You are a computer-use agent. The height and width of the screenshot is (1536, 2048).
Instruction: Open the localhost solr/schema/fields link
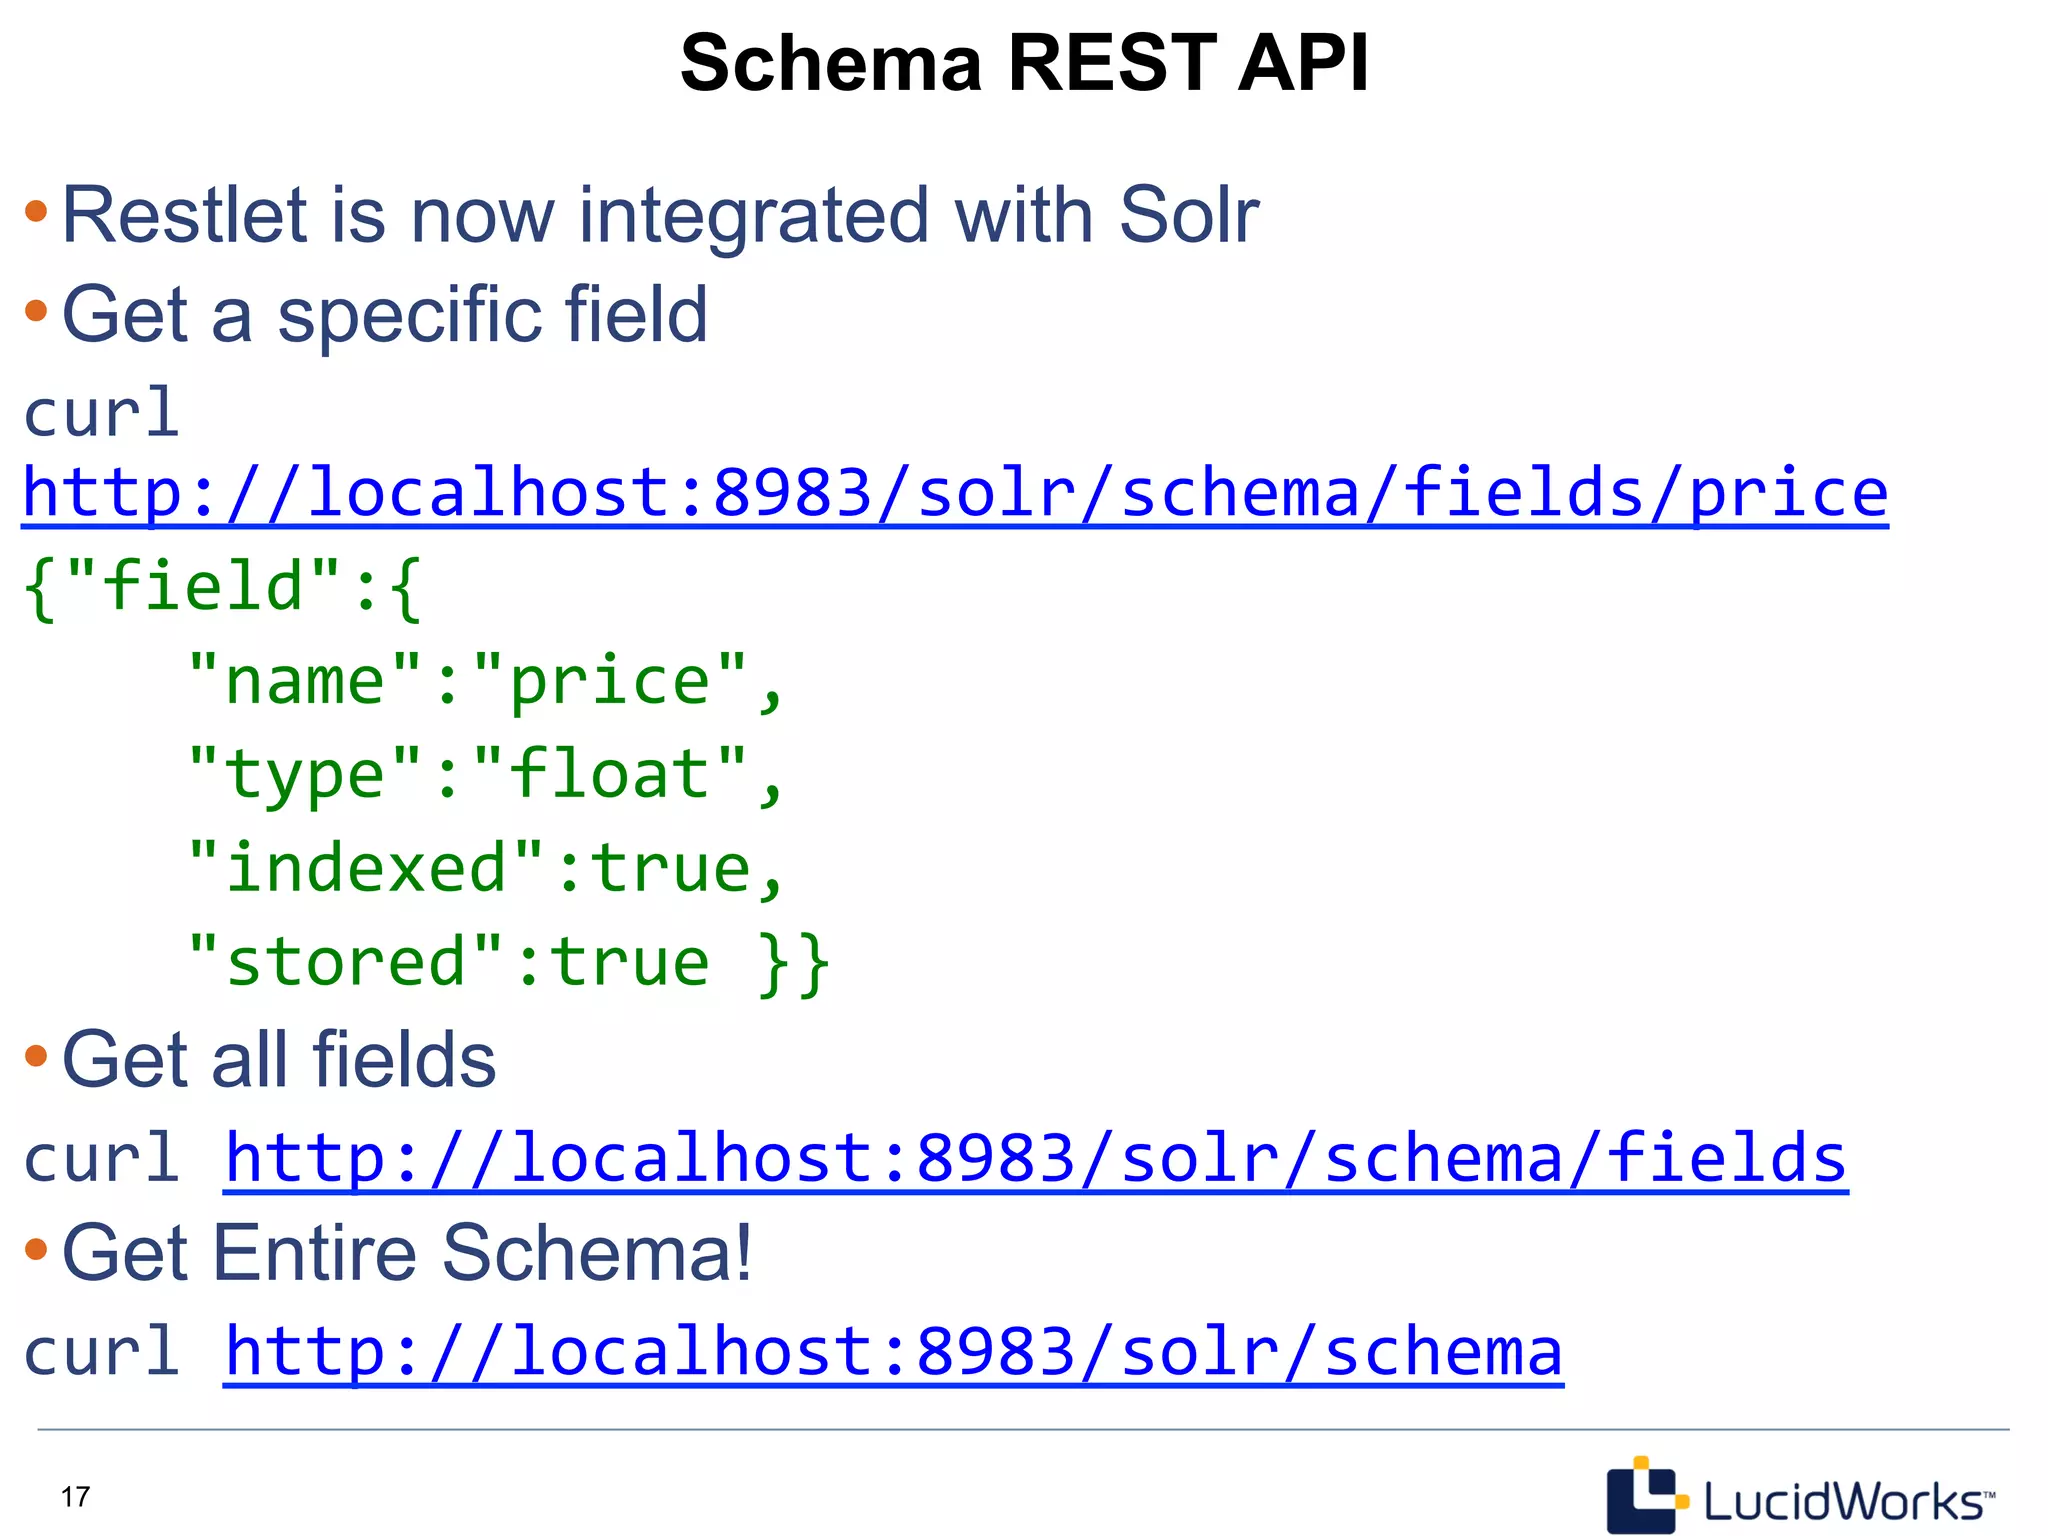pos(1036,1158)
